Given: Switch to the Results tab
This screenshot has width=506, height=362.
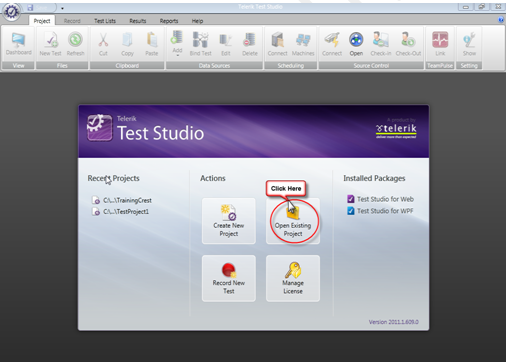Looking at the screenshot, I should pos(138,21).
